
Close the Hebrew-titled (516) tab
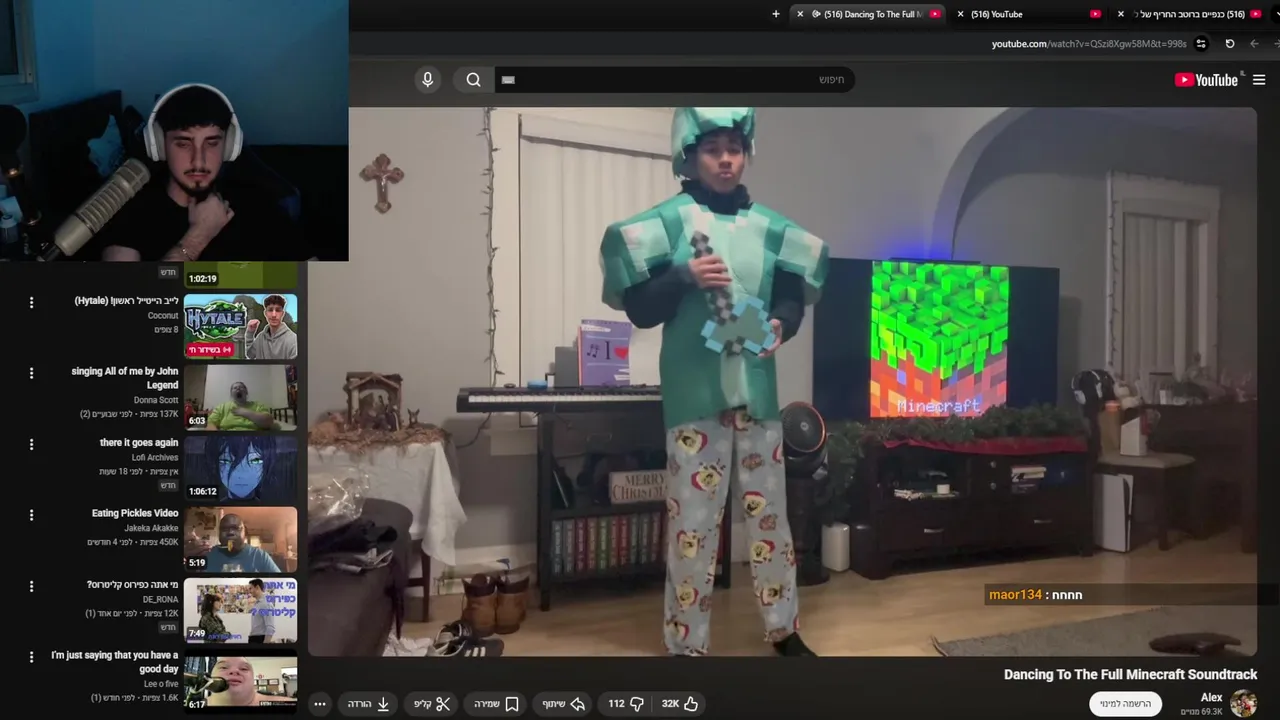(x=1121, y=14)
